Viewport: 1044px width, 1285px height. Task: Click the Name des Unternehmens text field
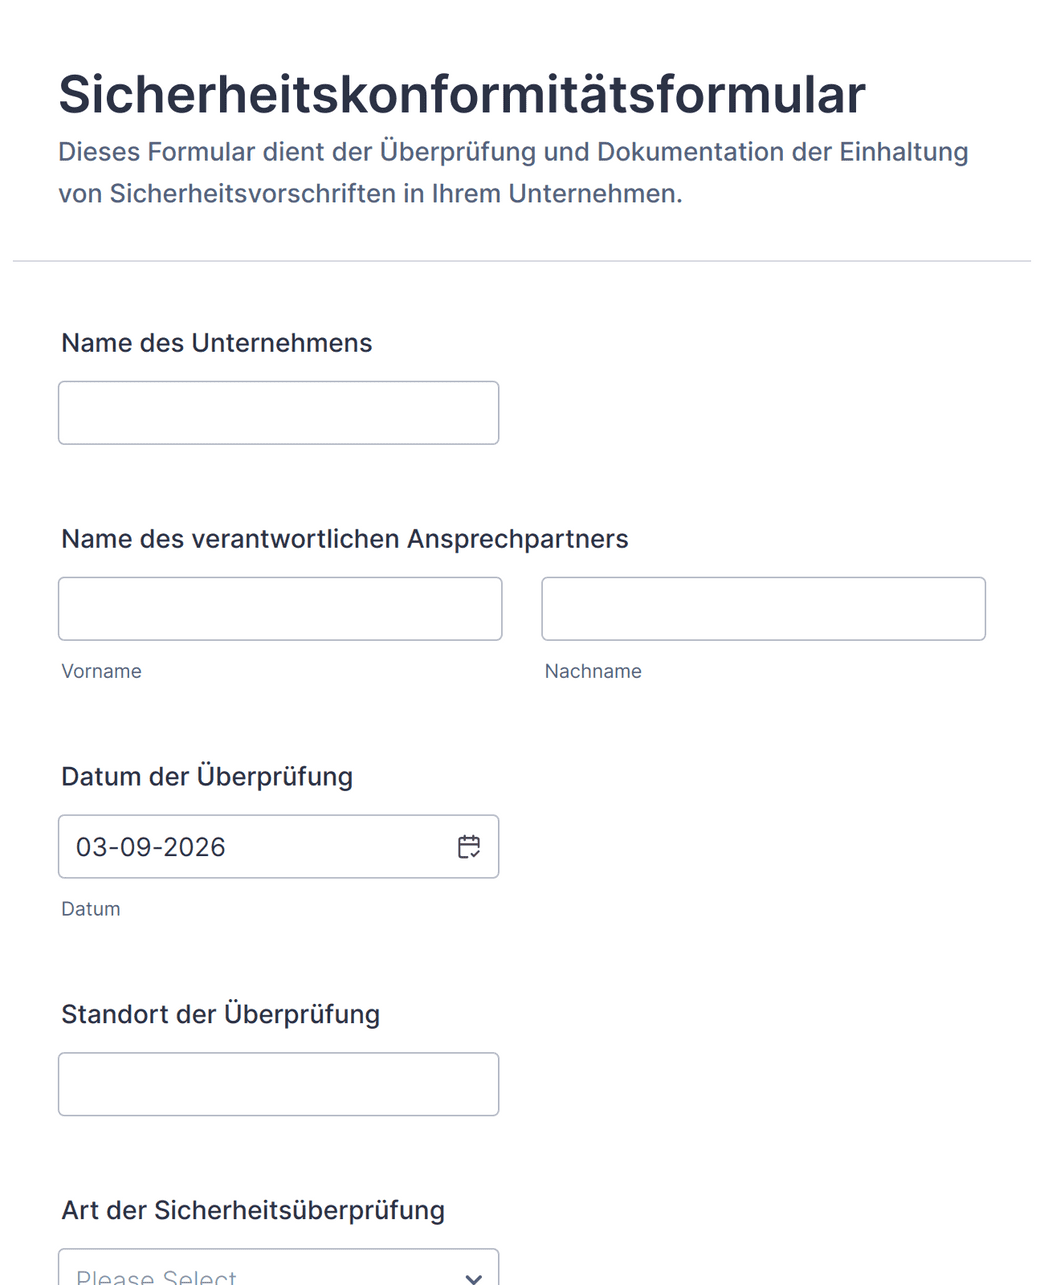point(278,413)
